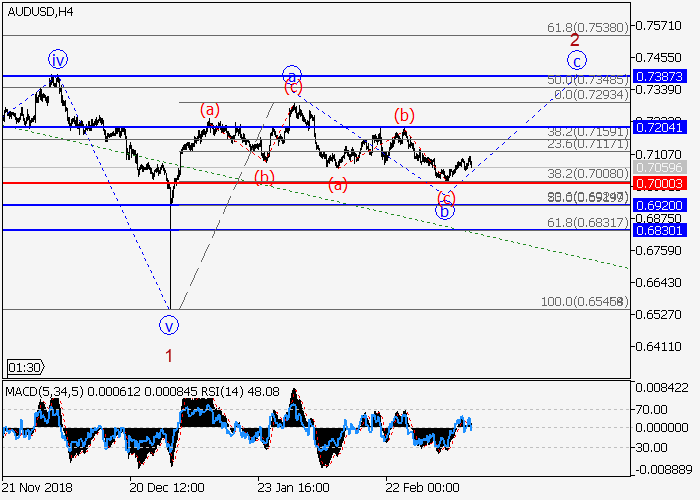This screenshot has width=700, height=500.
Task: Click the blue circled b wave marker
Action: click(x=446, y=210)
